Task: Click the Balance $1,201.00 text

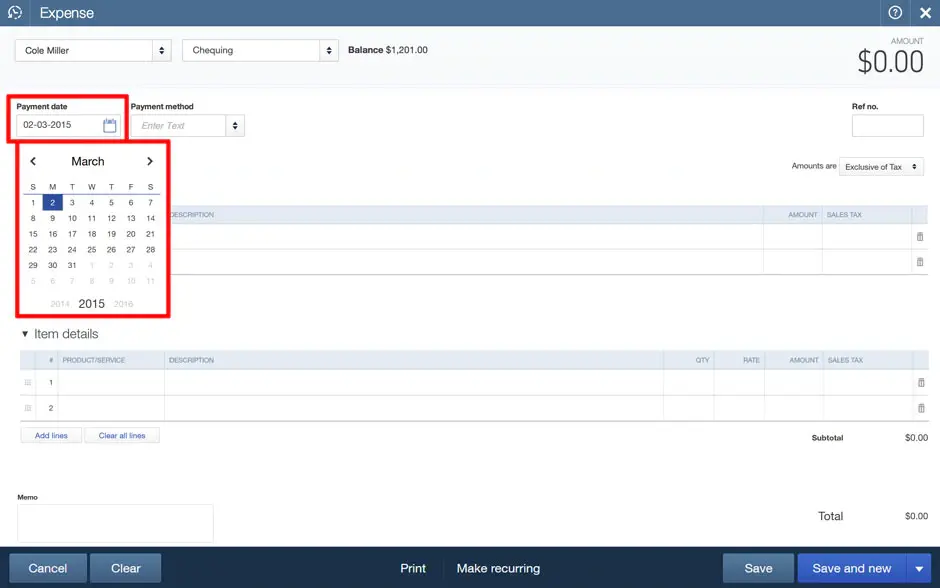Action: 388,50
